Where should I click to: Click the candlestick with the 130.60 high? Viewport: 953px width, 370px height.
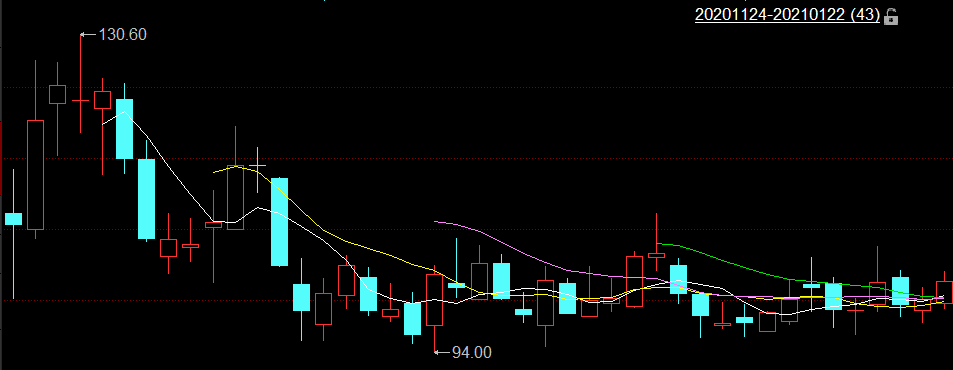(x=80, y=83)
